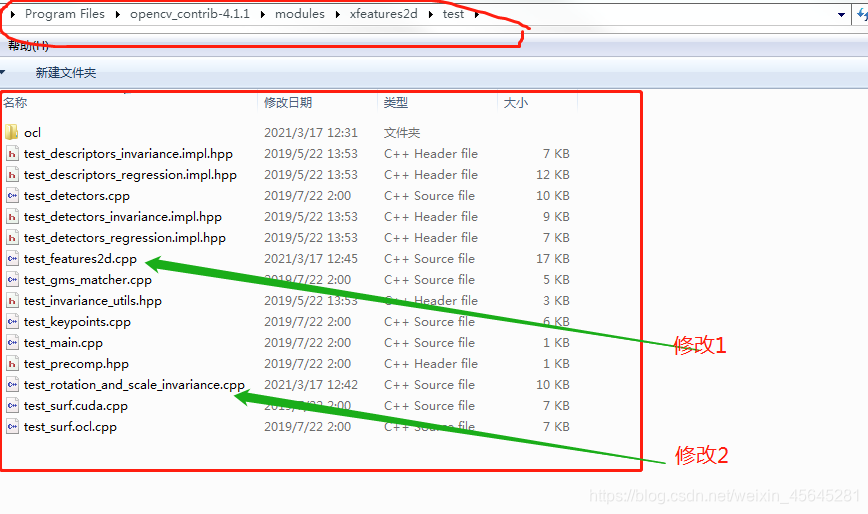Select the test_surf.ocl.cpp source file icon
The height and width of the screenshot is (514, 868).
(x=12, y=427)
